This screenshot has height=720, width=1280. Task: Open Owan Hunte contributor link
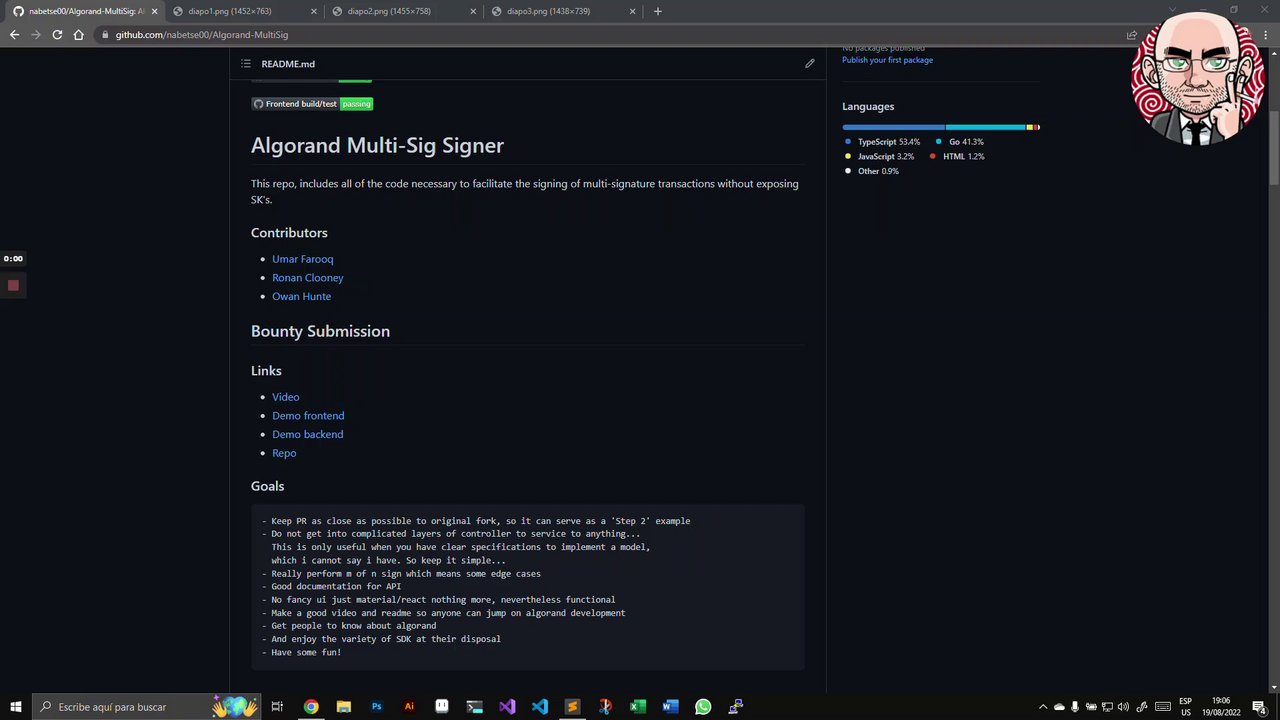coord(301,296)
